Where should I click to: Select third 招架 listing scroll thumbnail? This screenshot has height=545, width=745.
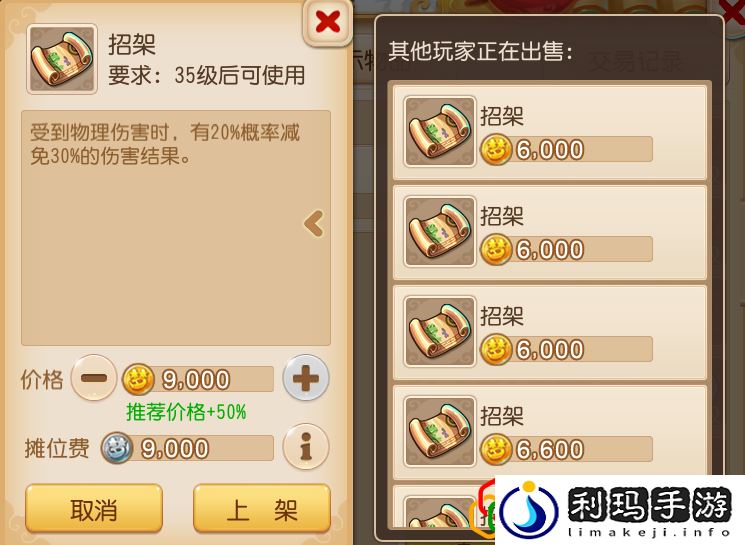point(439,331)
